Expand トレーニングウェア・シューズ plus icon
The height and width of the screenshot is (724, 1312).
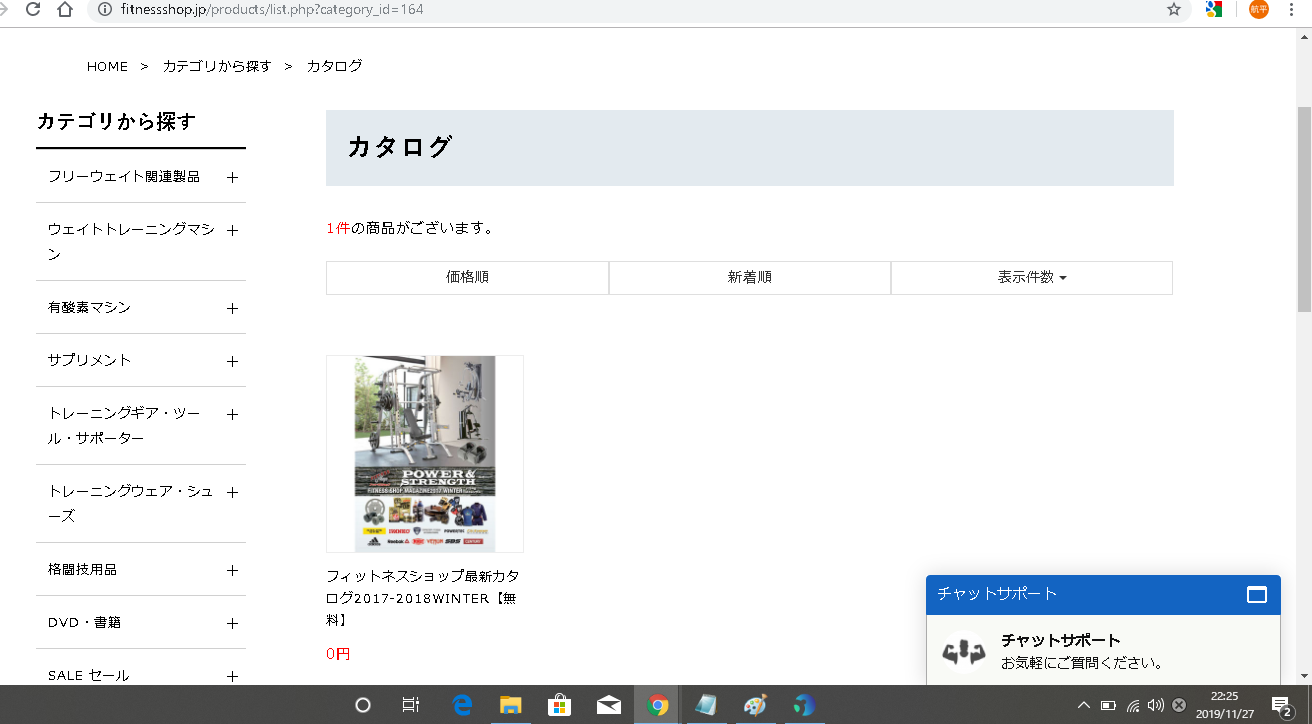(x=232, y=492)
